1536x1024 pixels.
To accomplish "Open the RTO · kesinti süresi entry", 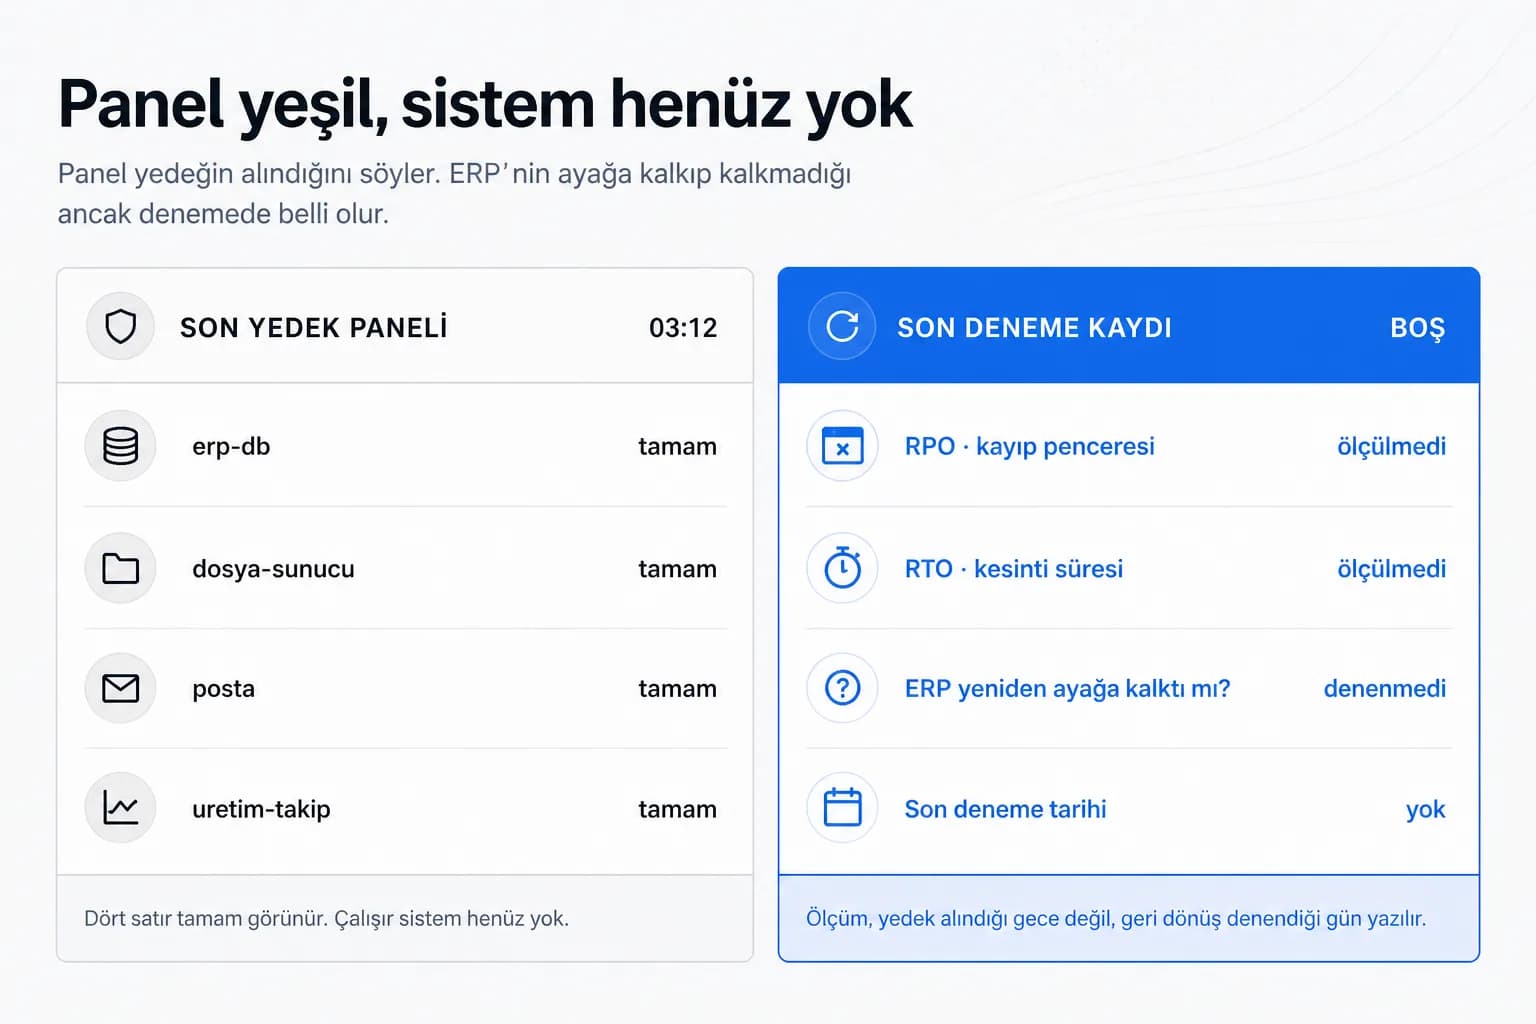I will (1013, 568).
